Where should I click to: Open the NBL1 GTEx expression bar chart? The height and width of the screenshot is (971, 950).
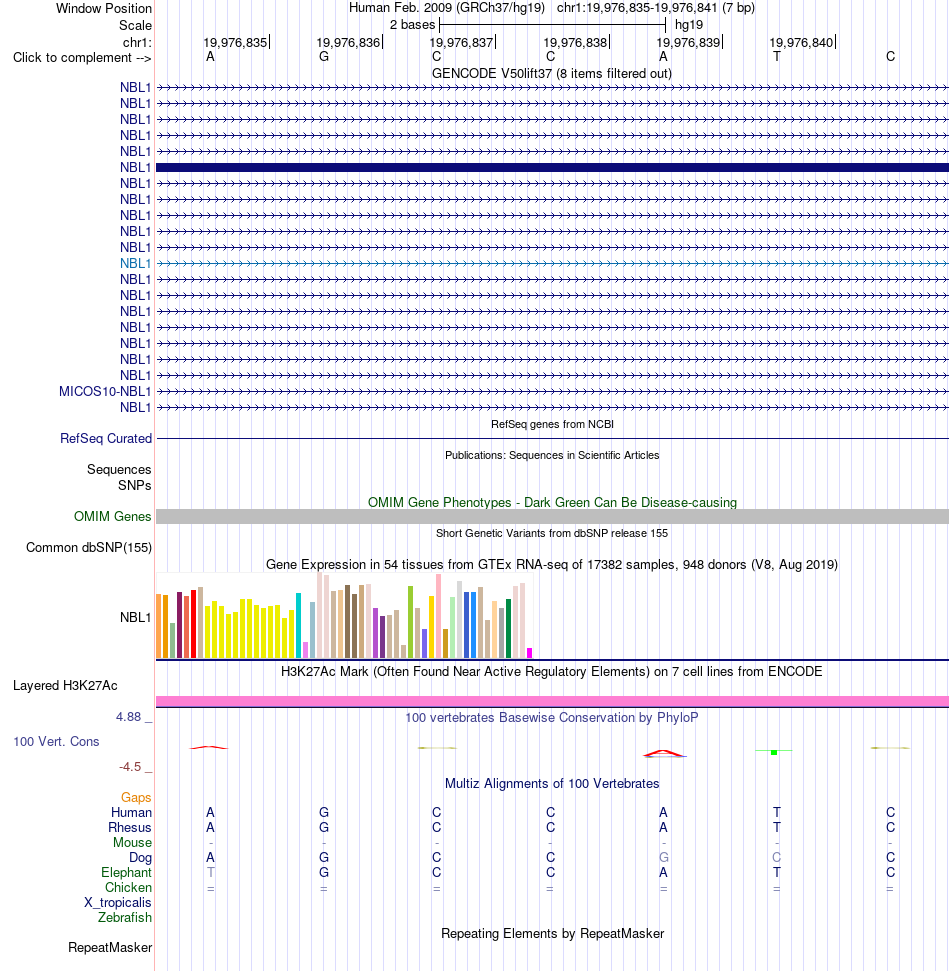(x=344, y=616)
